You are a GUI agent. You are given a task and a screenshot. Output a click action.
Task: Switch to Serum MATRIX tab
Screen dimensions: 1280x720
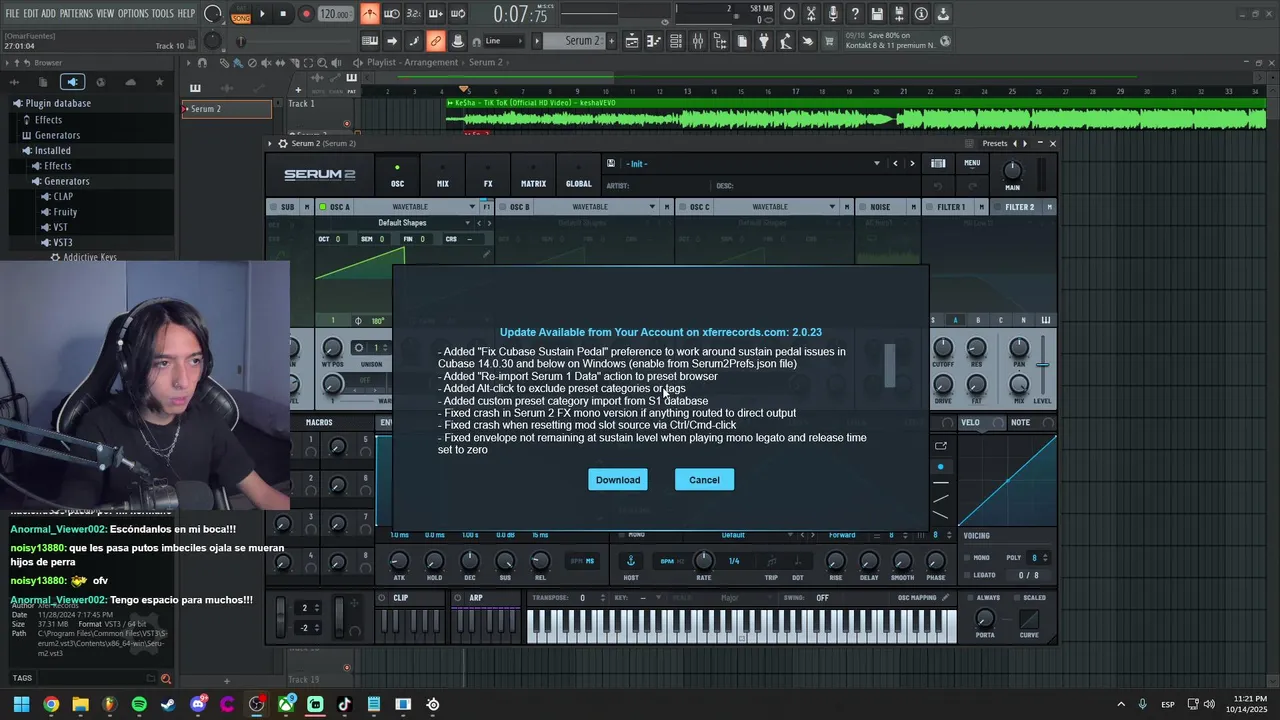pyautogui.click(x=533, y=177)
